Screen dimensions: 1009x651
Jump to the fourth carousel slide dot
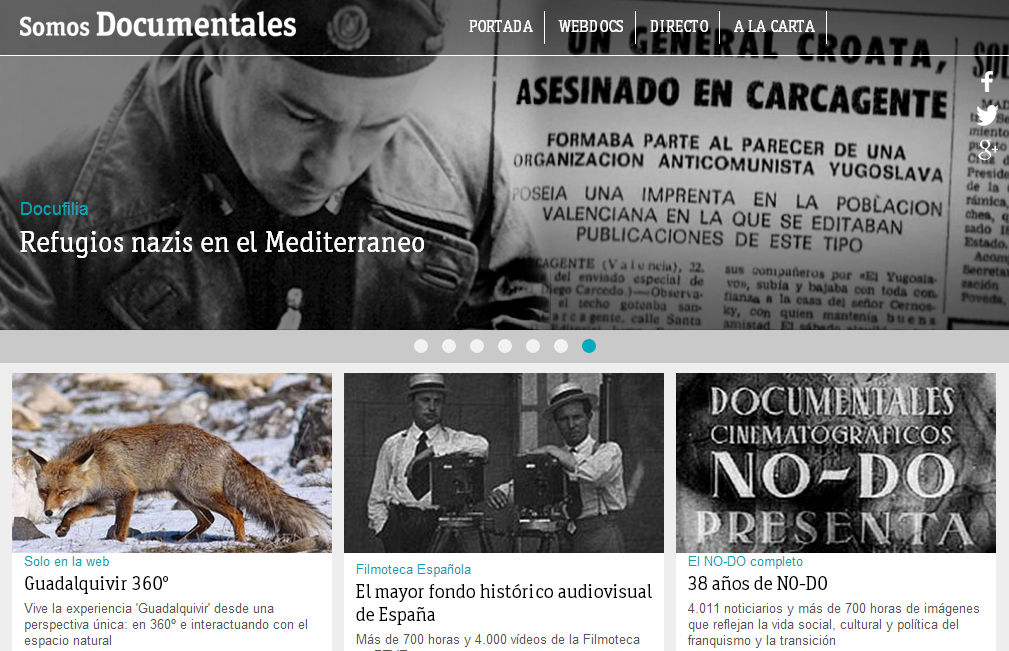505,346
